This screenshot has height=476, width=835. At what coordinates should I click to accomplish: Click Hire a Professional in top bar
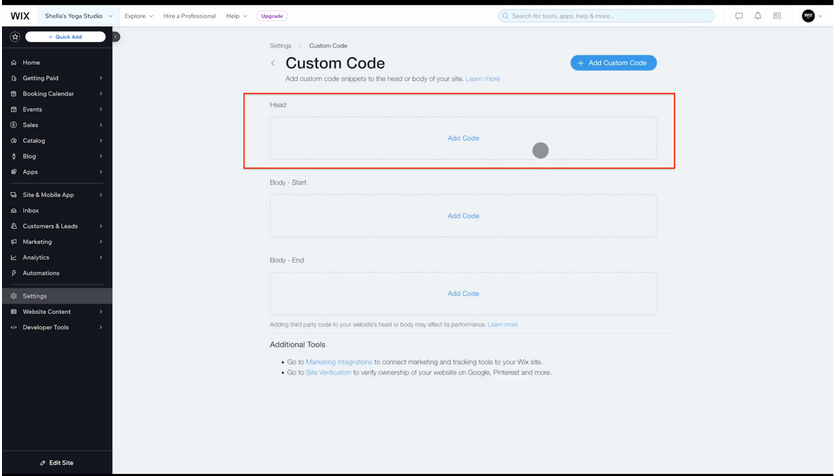pos(189,16)
